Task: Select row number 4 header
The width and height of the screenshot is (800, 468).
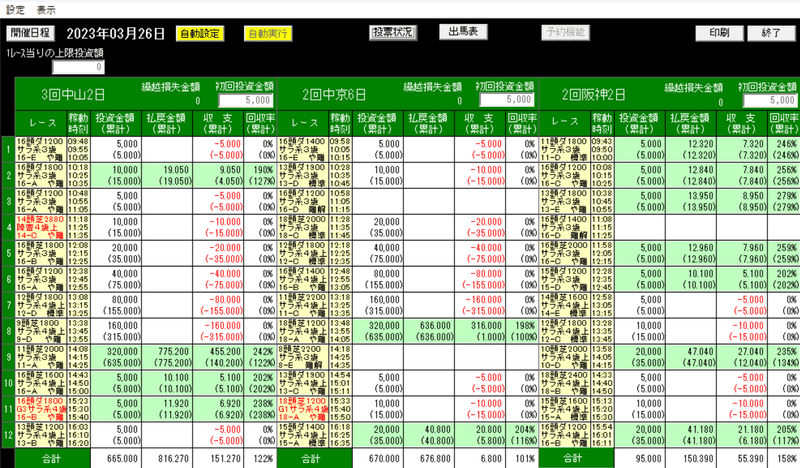Action: [x=8, y=228]
